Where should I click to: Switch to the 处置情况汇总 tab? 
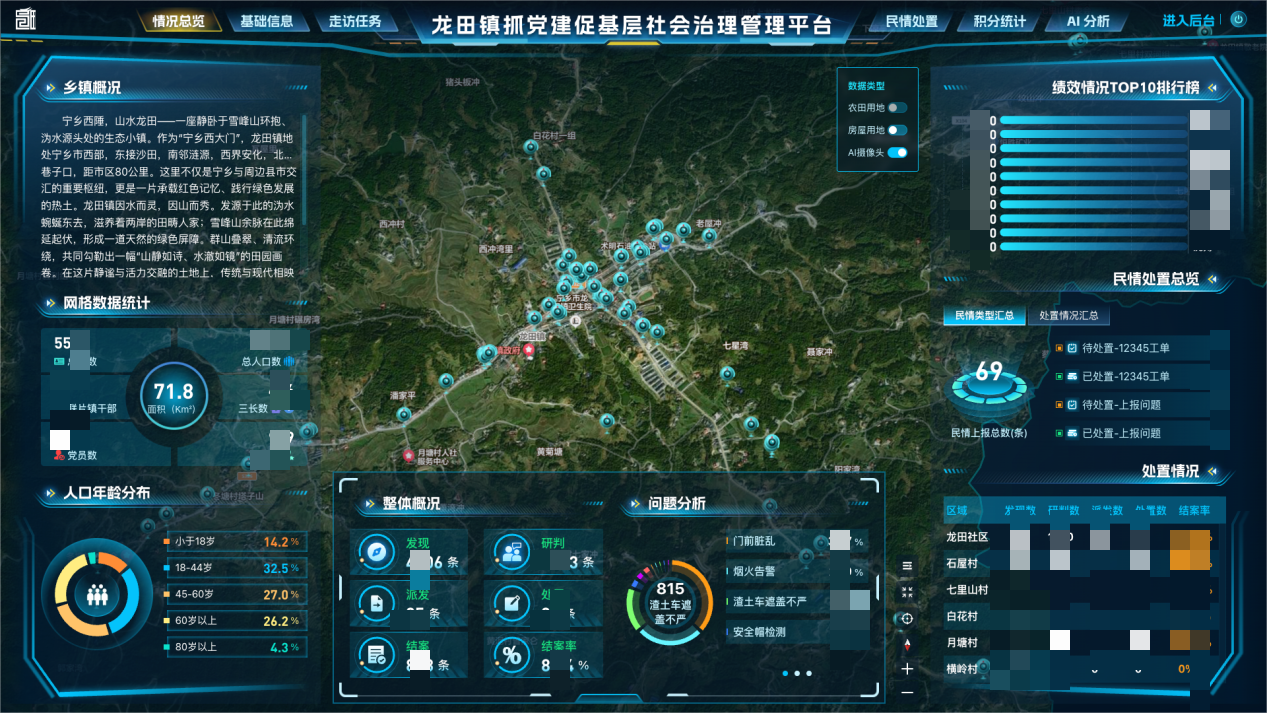click(x=1068, y=316)
